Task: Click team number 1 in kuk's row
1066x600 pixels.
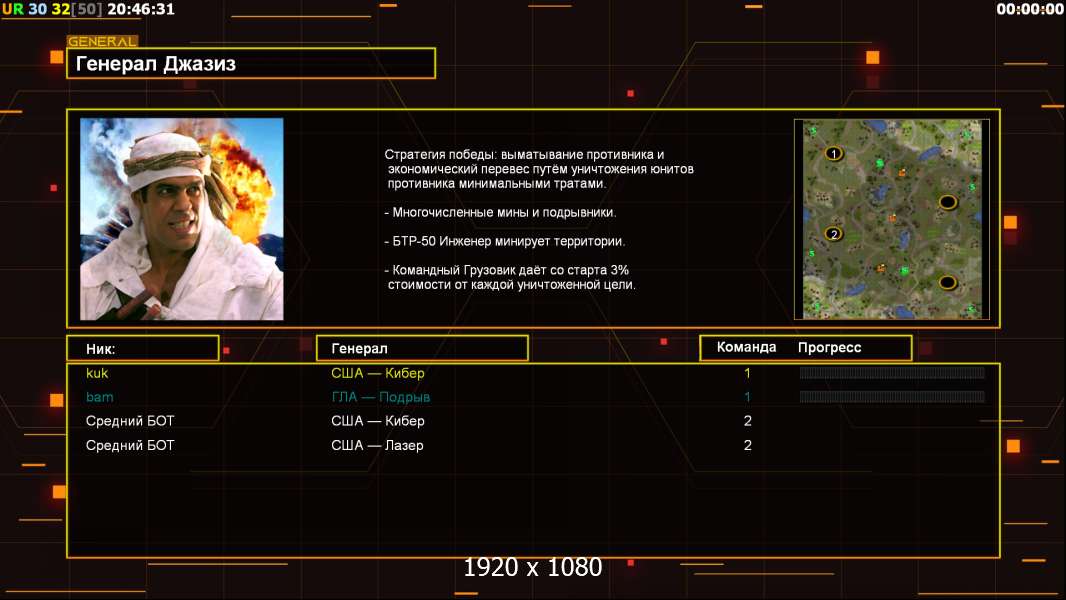Action: click(747, 373)
